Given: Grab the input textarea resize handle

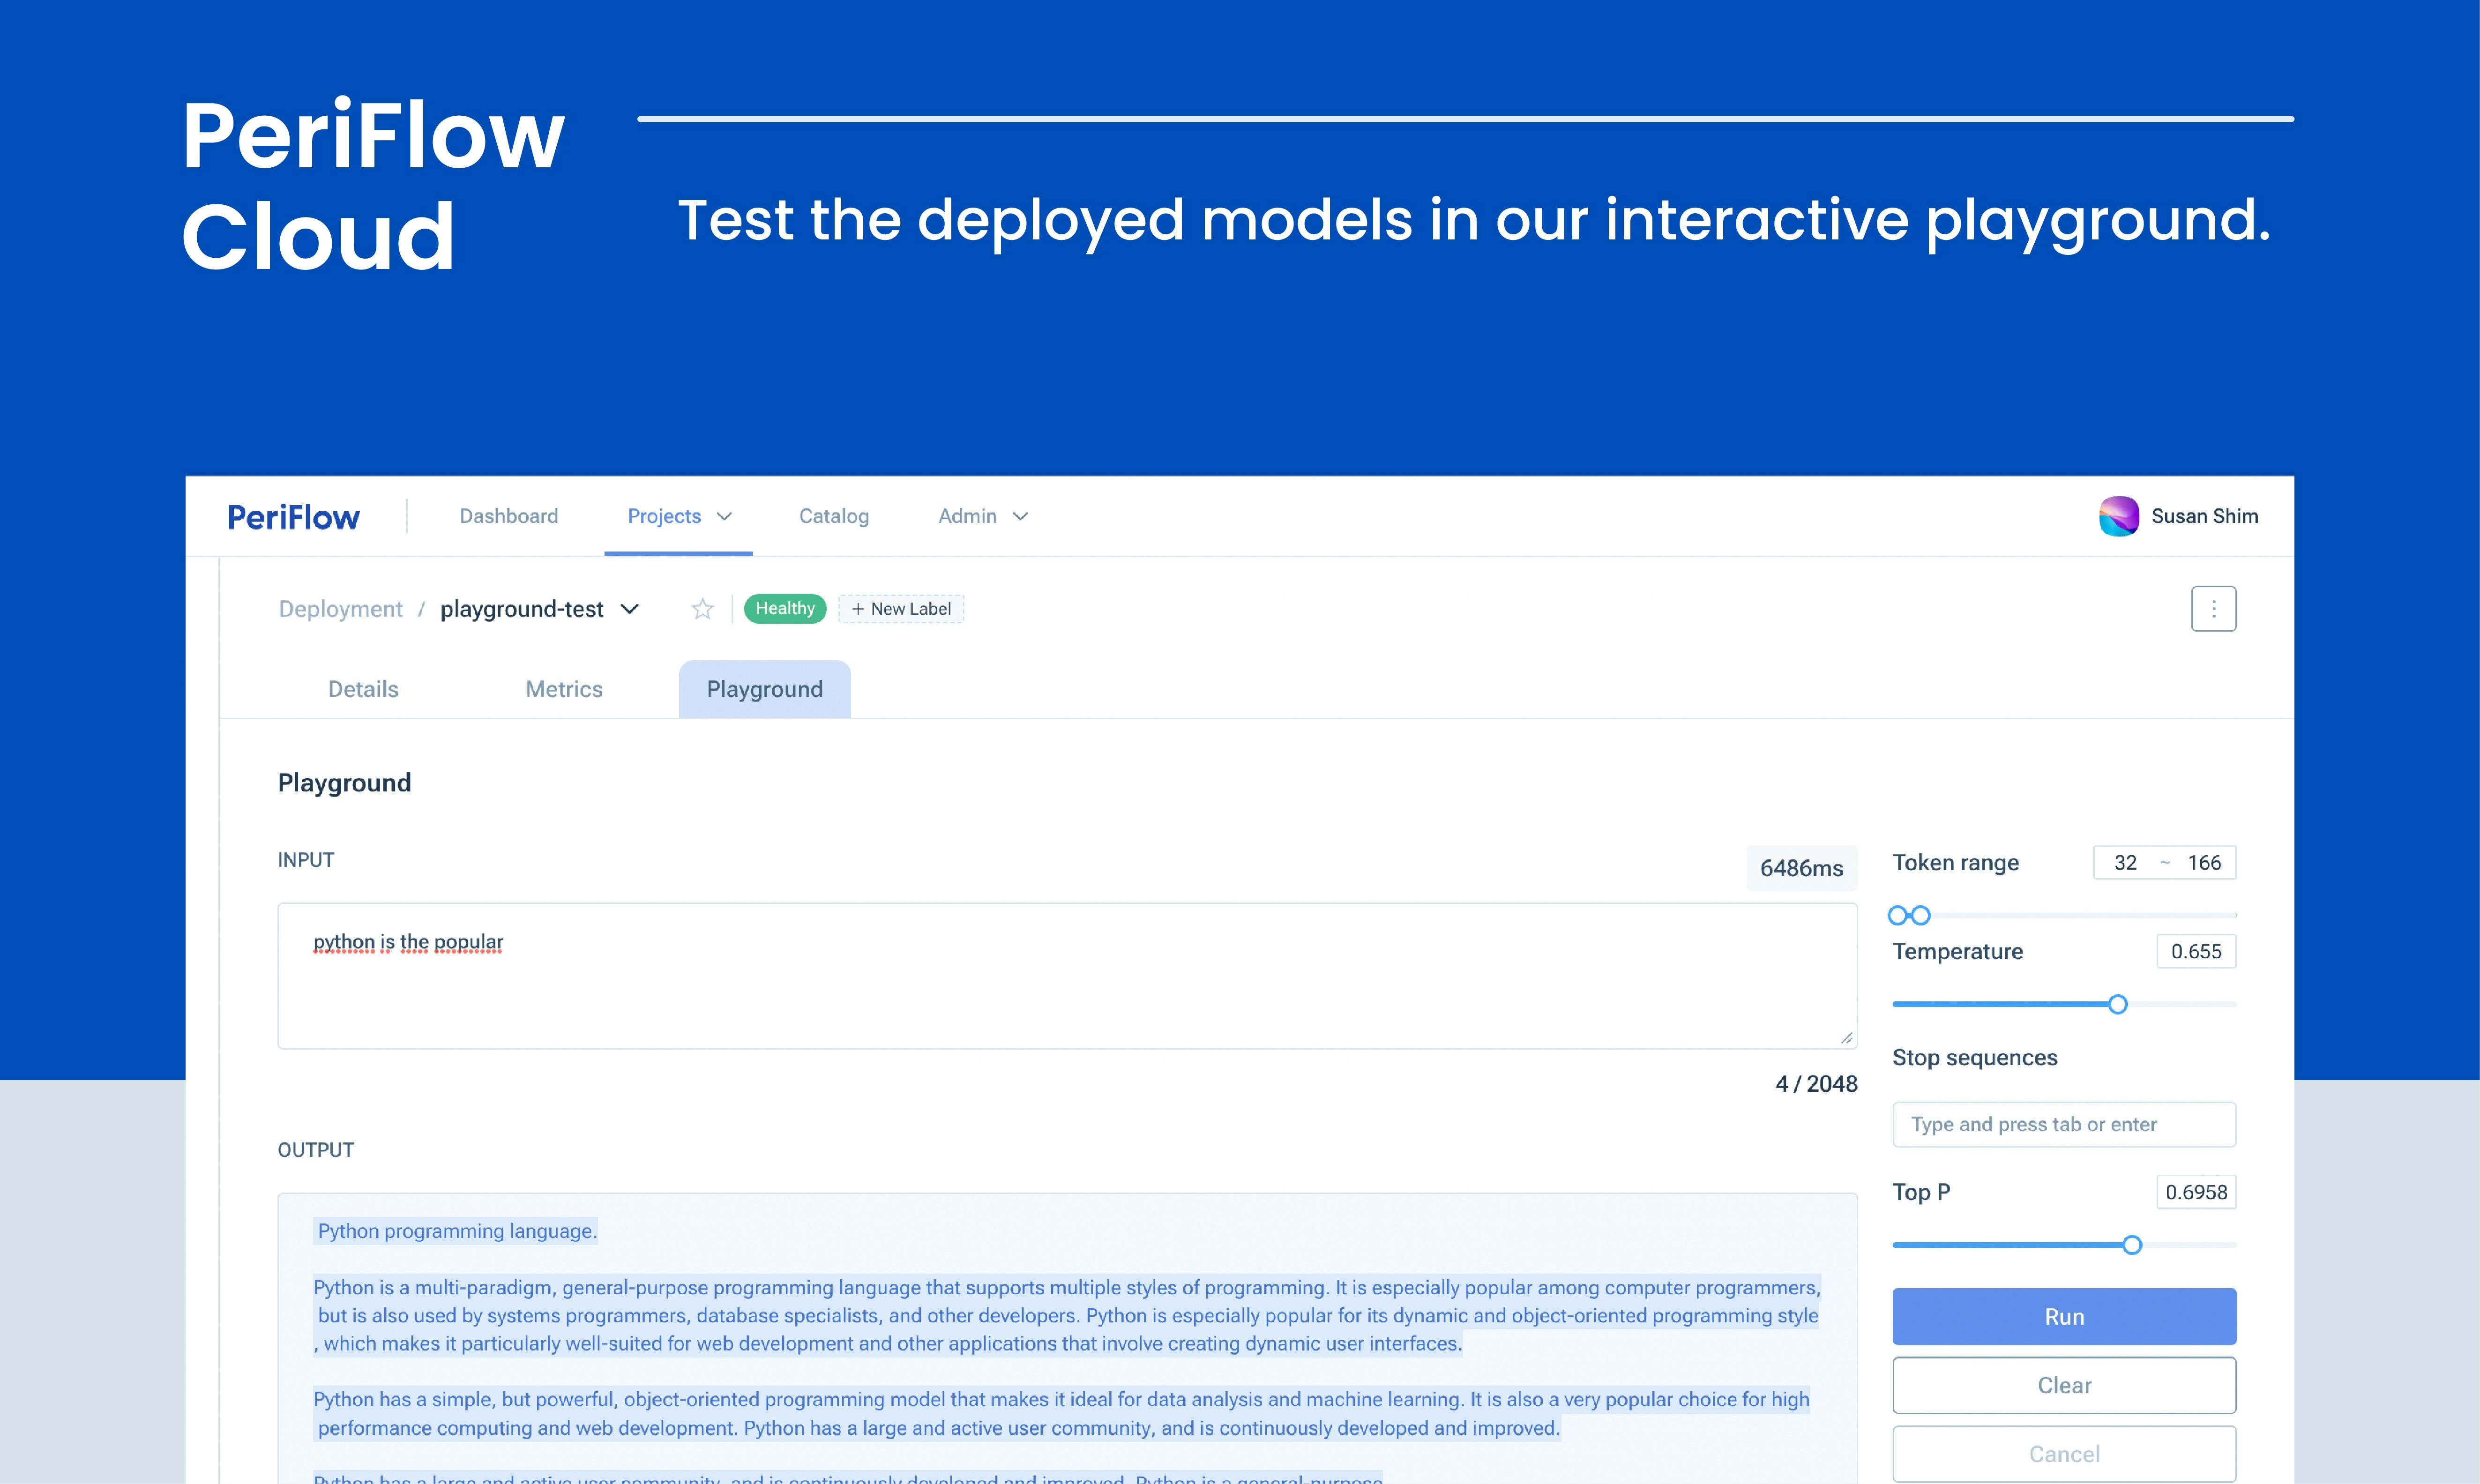Looking at the screenshot, I should (x=1846, y=1038).
